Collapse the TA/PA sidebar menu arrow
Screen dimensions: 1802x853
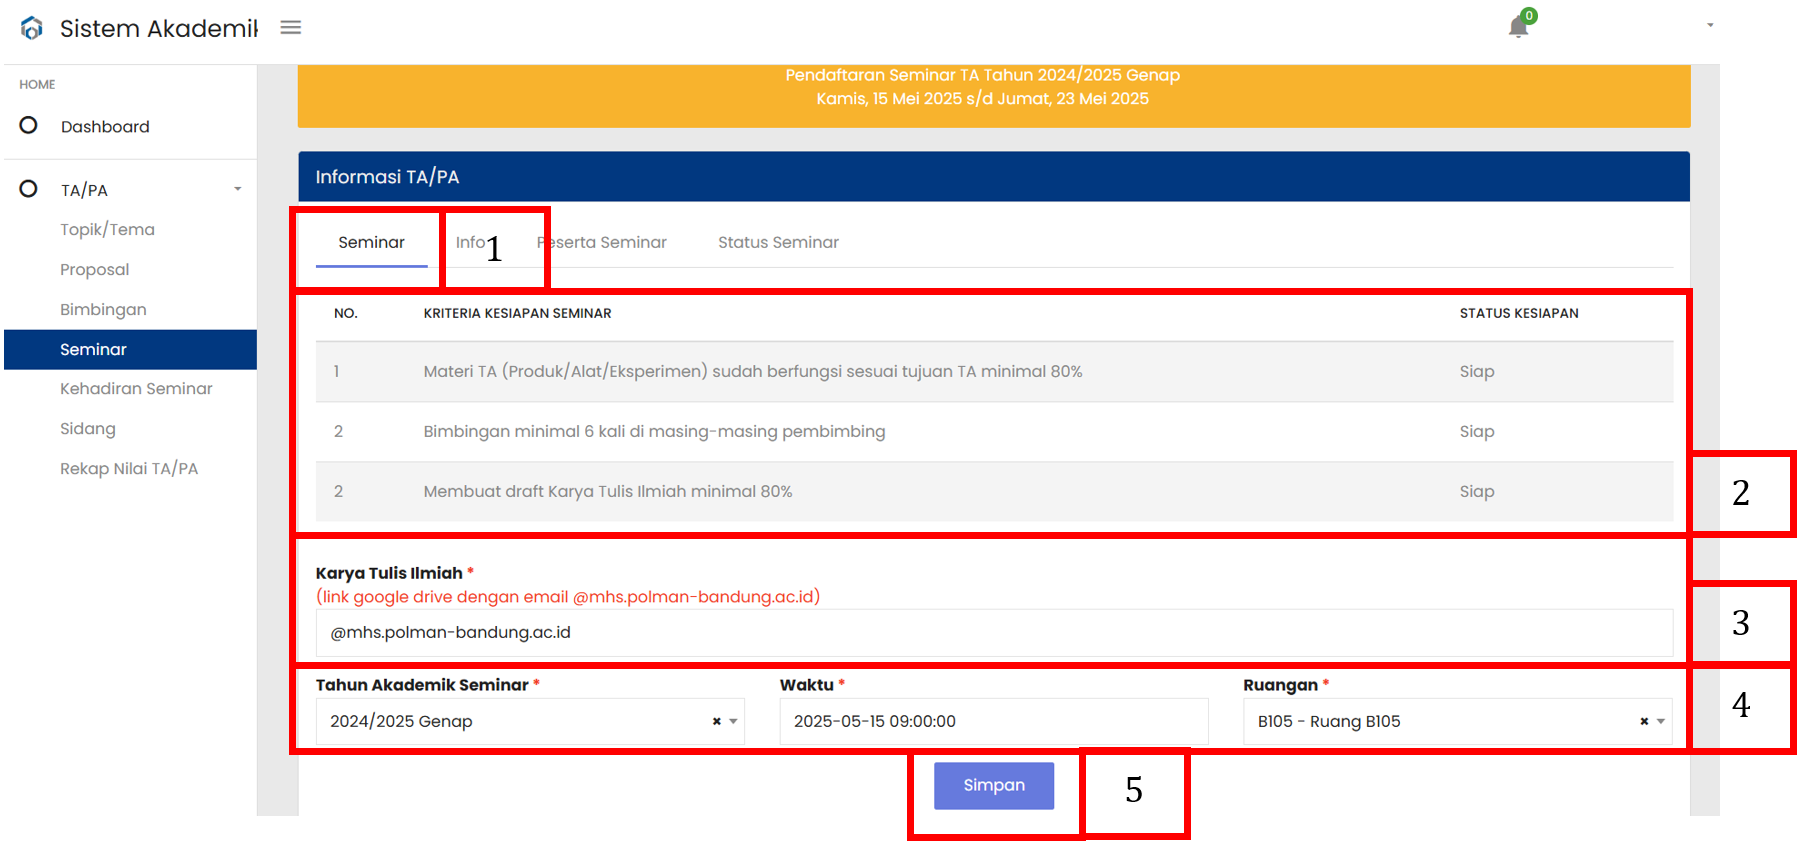click(x=238, y=189)
